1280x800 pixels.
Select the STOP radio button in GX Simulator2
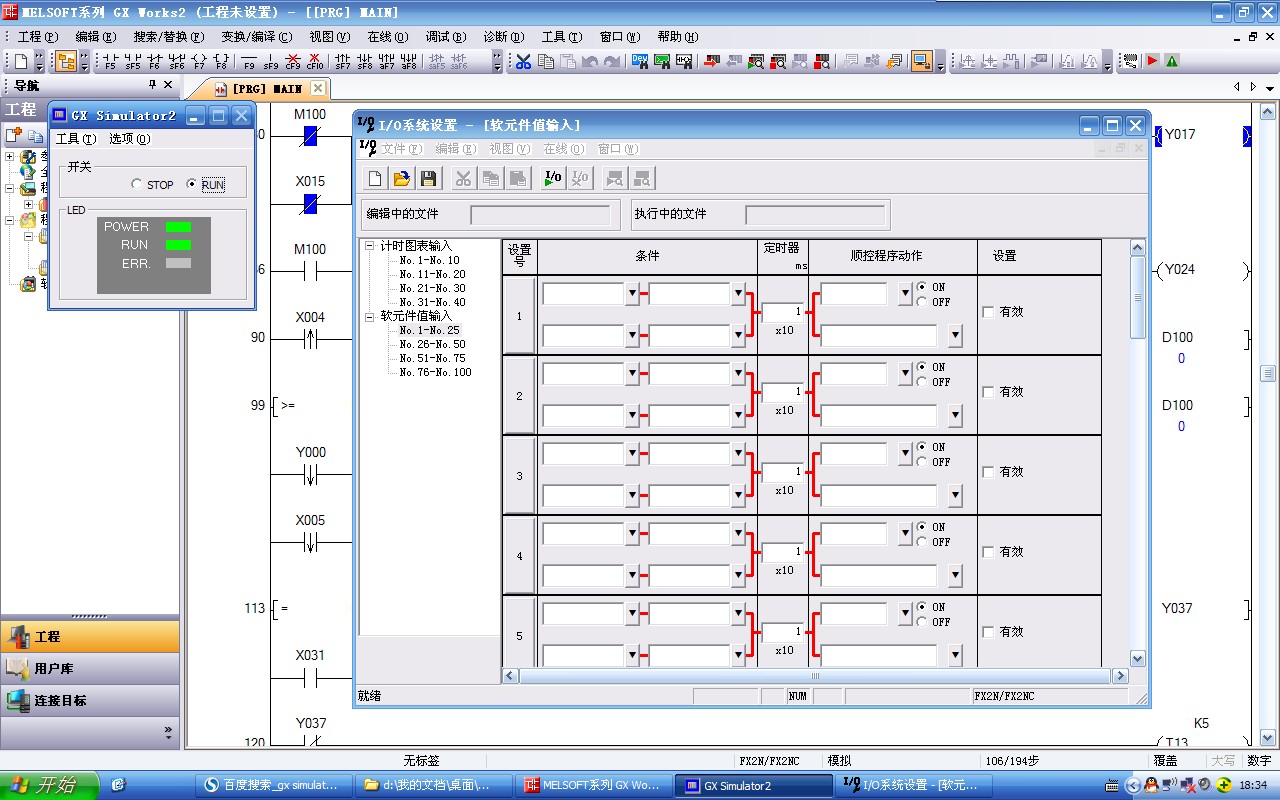[x=137, y=185]
